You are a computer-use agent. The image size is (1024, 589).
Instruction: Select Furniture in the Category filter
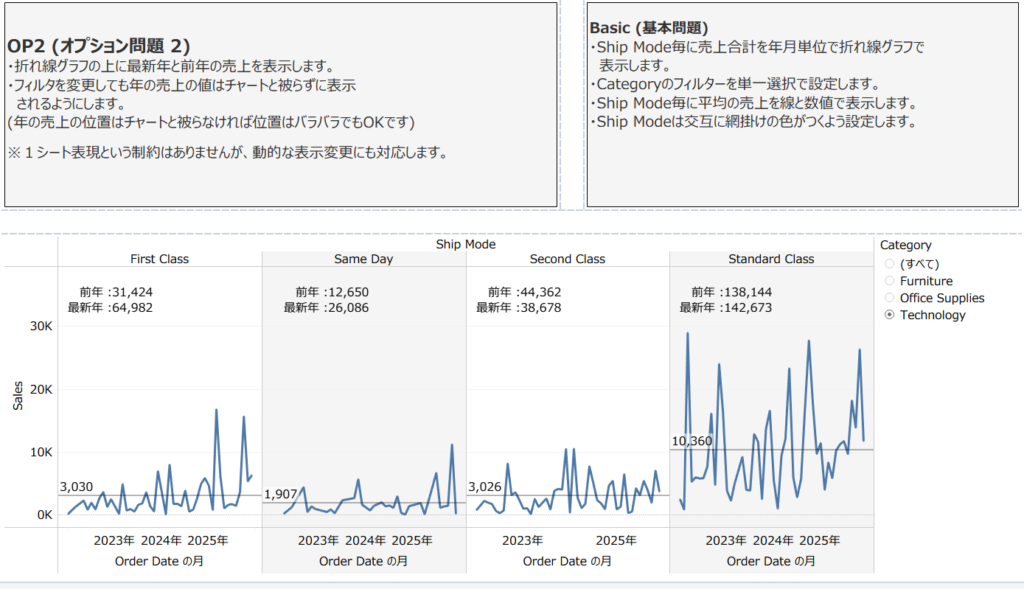pos(891,281)
